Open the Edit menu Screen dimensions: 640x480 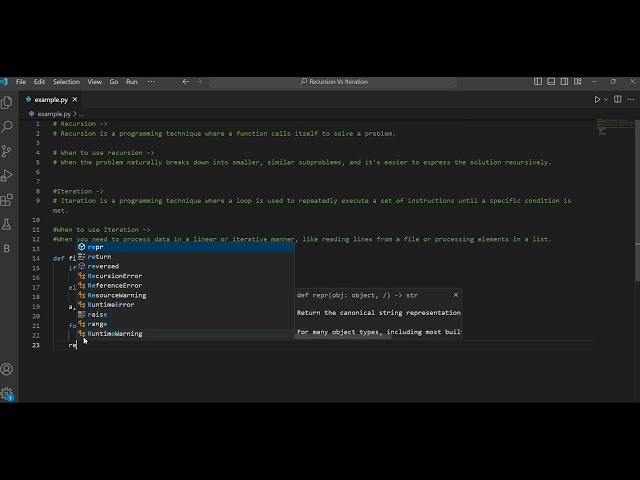coord(39,82)
